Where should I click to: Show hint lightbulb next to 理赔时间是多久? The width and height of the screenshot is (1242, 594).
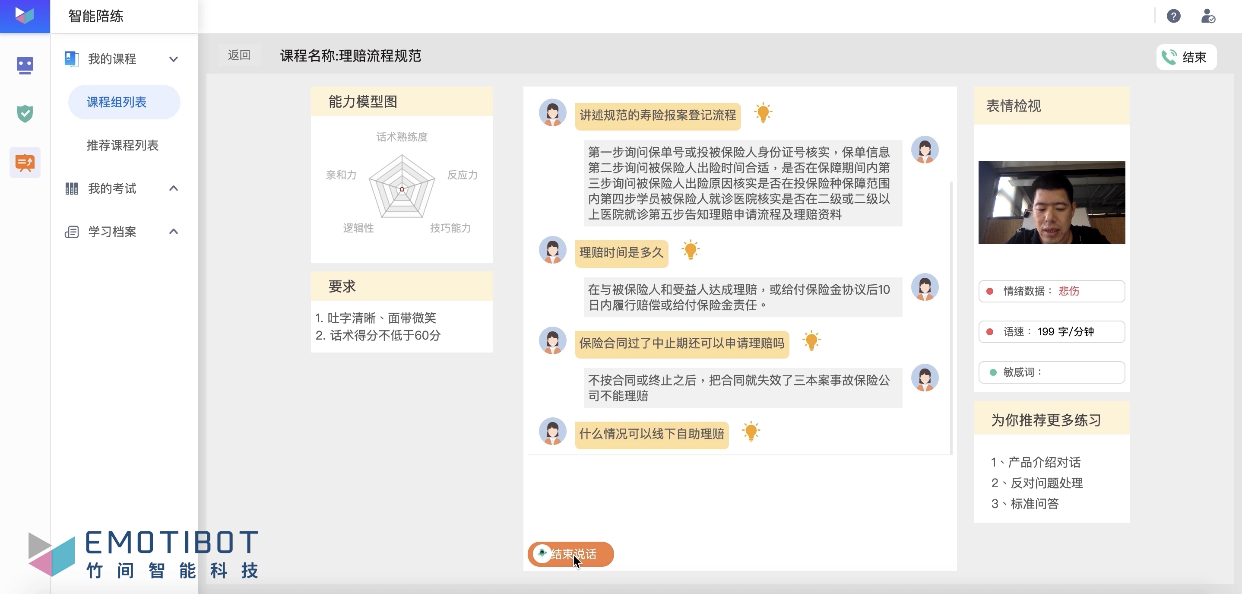tap(690, 251)
